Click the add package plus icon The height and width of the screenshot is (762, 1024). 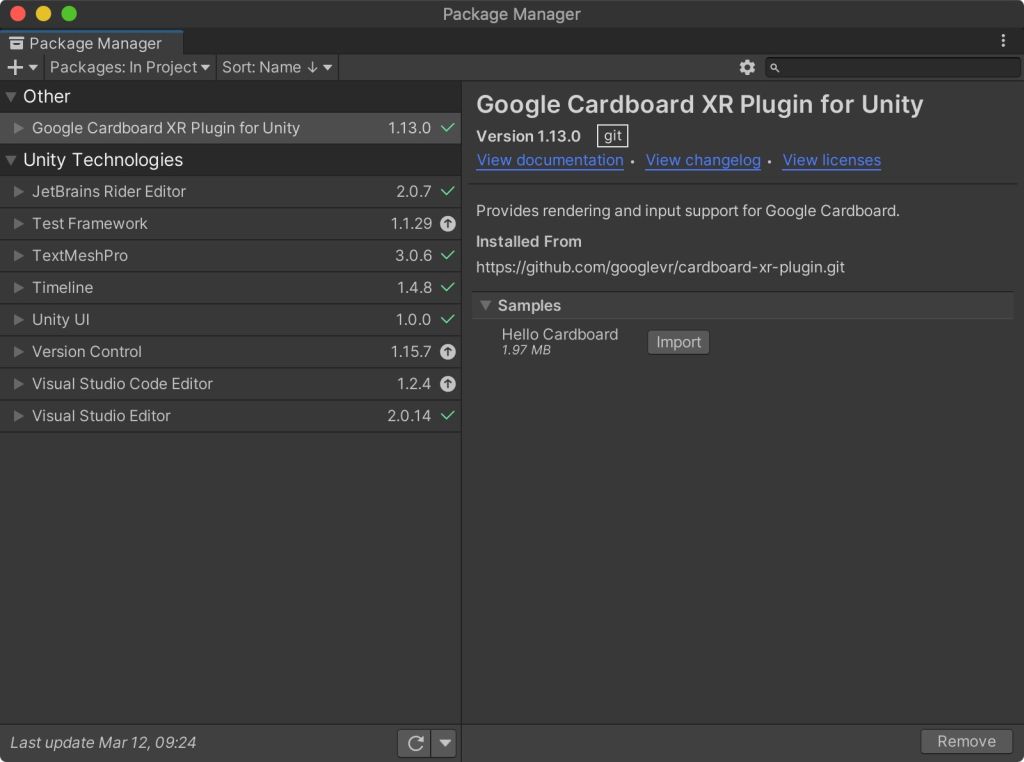pyautogui.click(x=16, y=67)
